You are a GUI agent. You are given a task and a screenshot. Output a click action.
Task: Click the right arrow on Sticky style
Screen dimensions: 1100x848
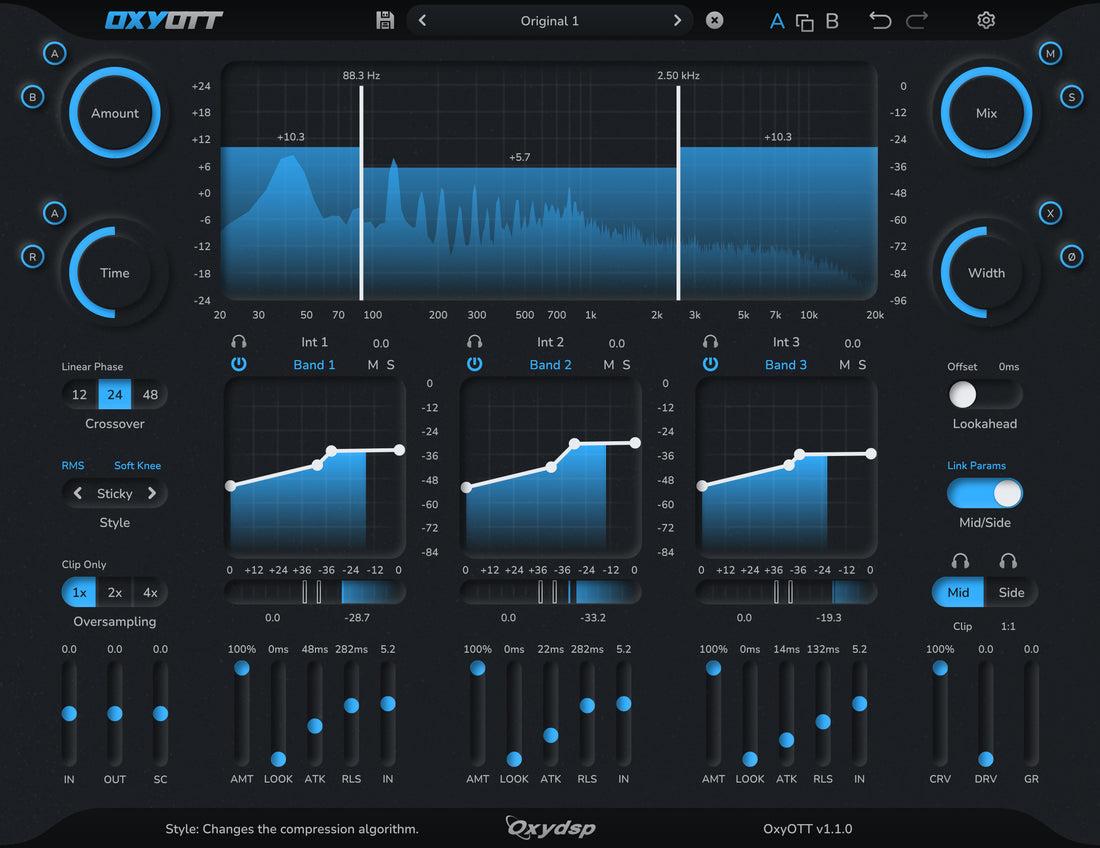153,493
